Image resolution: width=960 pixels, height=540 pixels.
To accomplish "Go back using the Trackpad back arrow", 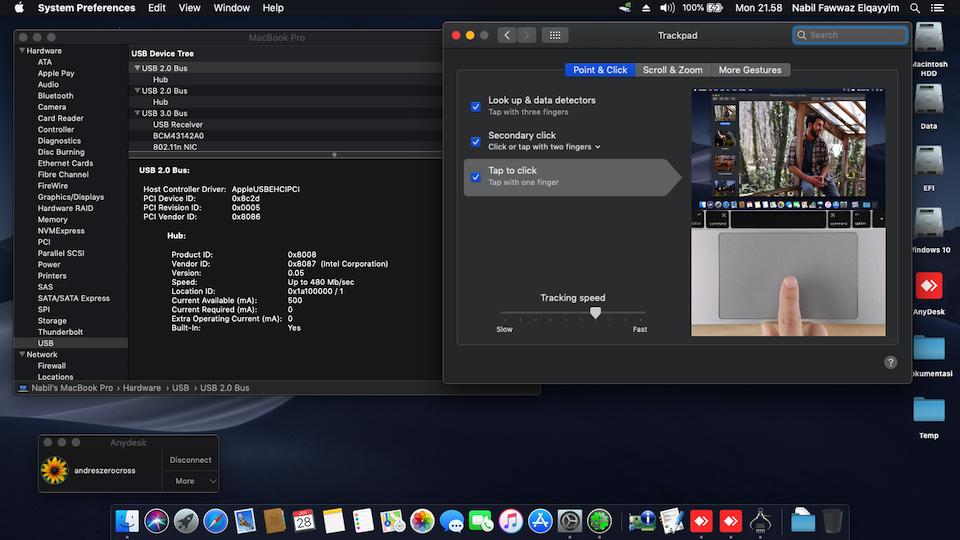I will [506, 35].
